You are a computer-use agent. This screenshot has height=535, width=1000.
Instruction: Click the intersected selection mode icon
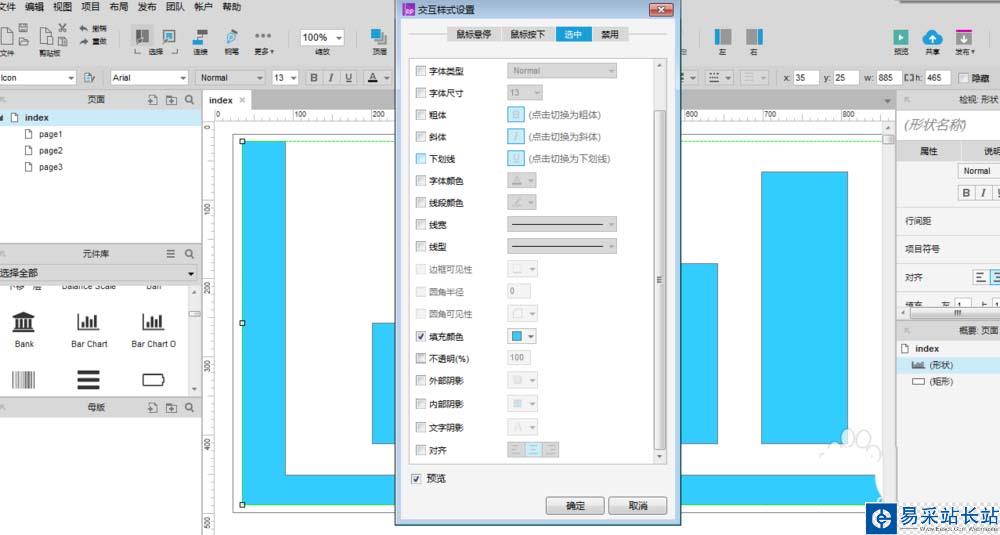pos(143,36)
